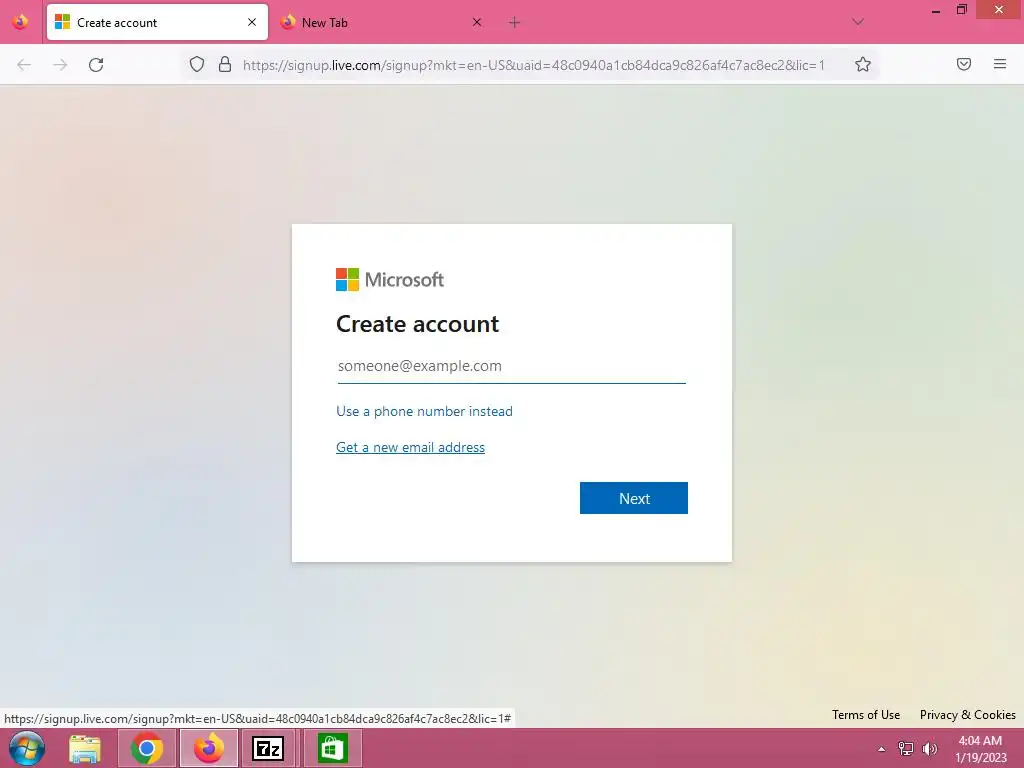The width and height of the screenshot is (1024, 768).
Task: Go back to previous page
Action: click(24, 65)
